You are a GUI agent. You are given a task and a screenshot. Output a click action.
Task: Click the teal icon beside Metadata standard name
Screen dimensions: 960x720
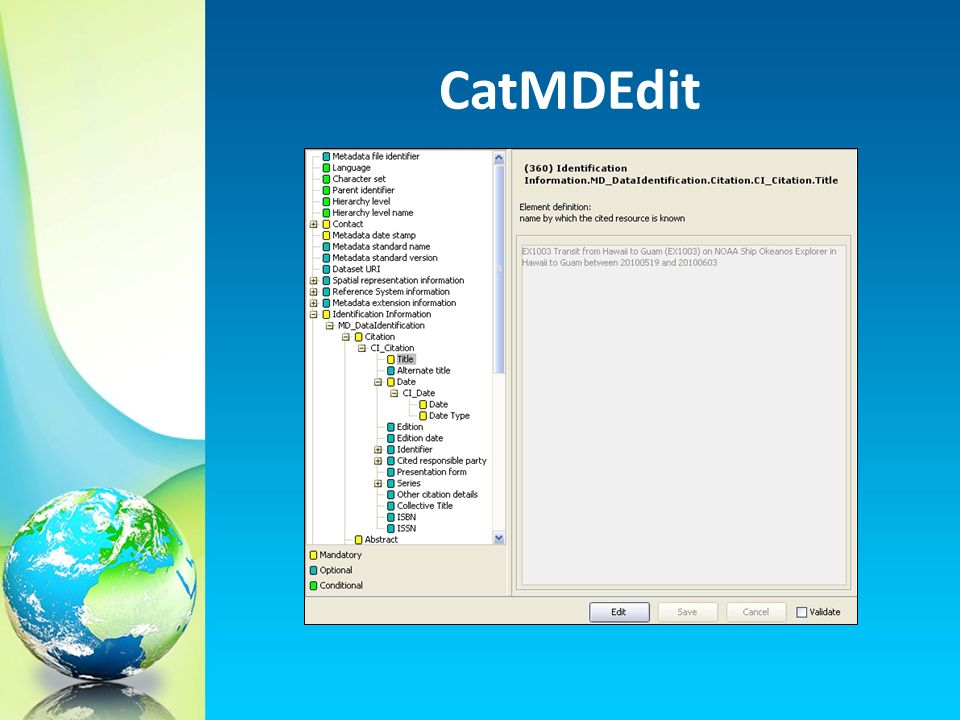(x=326, y=247)
